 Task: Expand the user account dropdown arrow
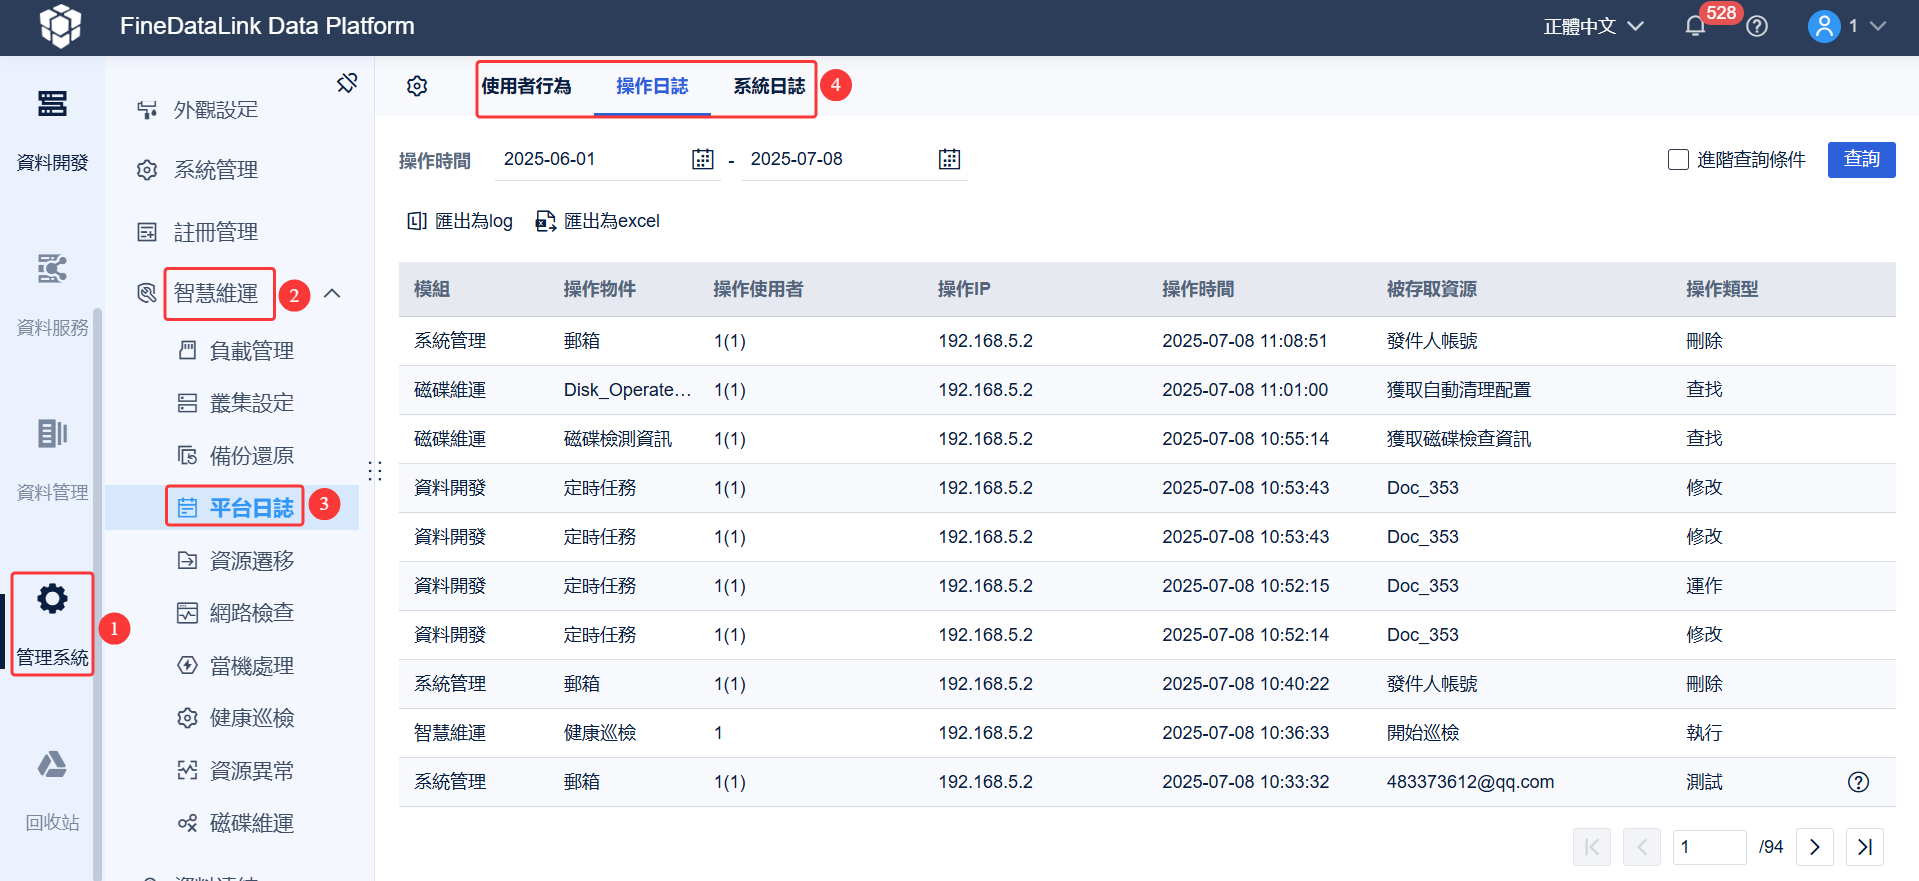pyautogui.click(x=1878, y=26)
